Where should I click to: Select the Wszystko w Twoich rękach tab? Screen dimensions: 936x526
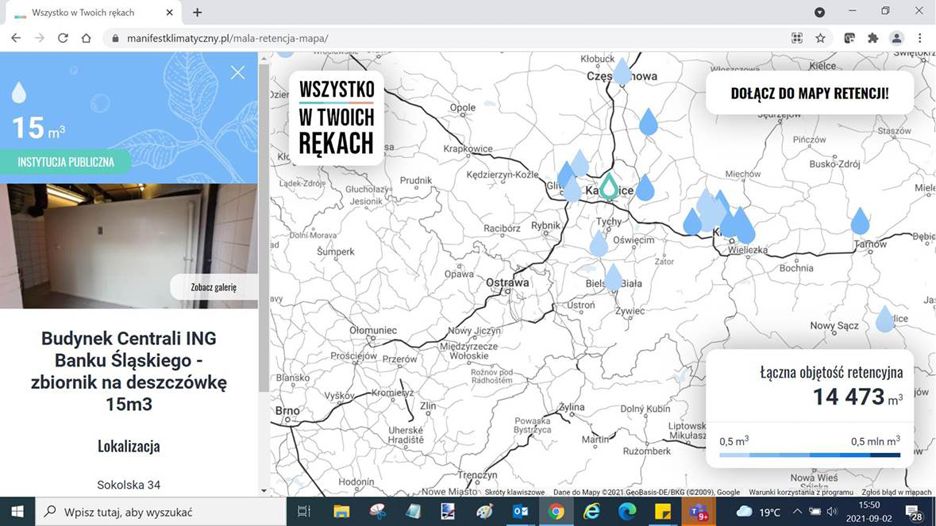pos(93,13)
